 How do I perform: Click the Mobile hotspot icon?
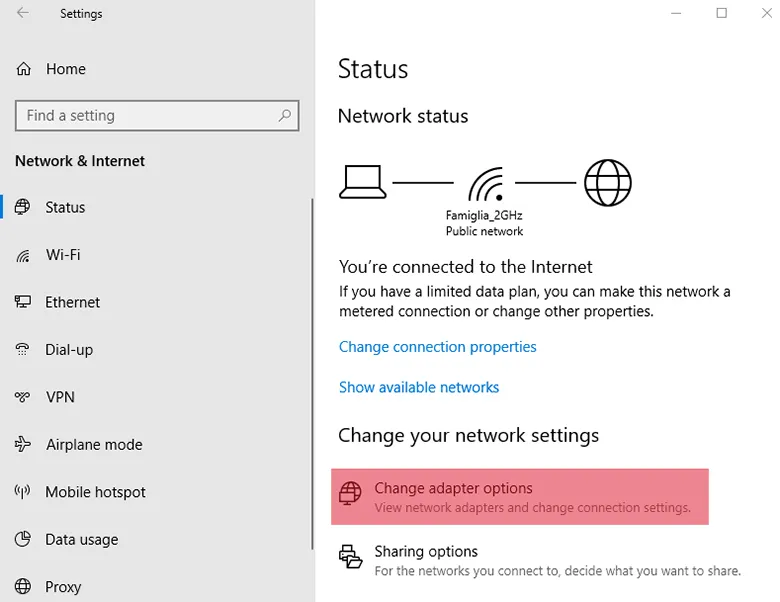[x=23, y=492]
